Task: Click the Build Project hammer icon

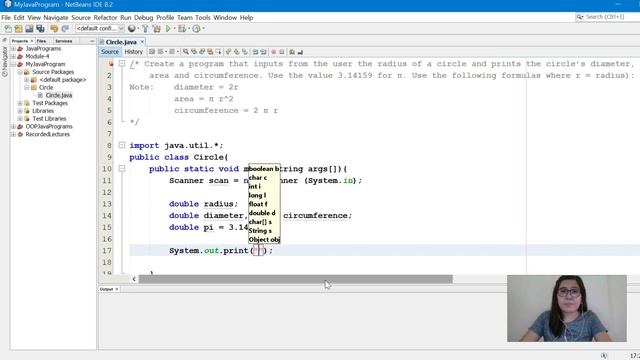Action: 145,29
